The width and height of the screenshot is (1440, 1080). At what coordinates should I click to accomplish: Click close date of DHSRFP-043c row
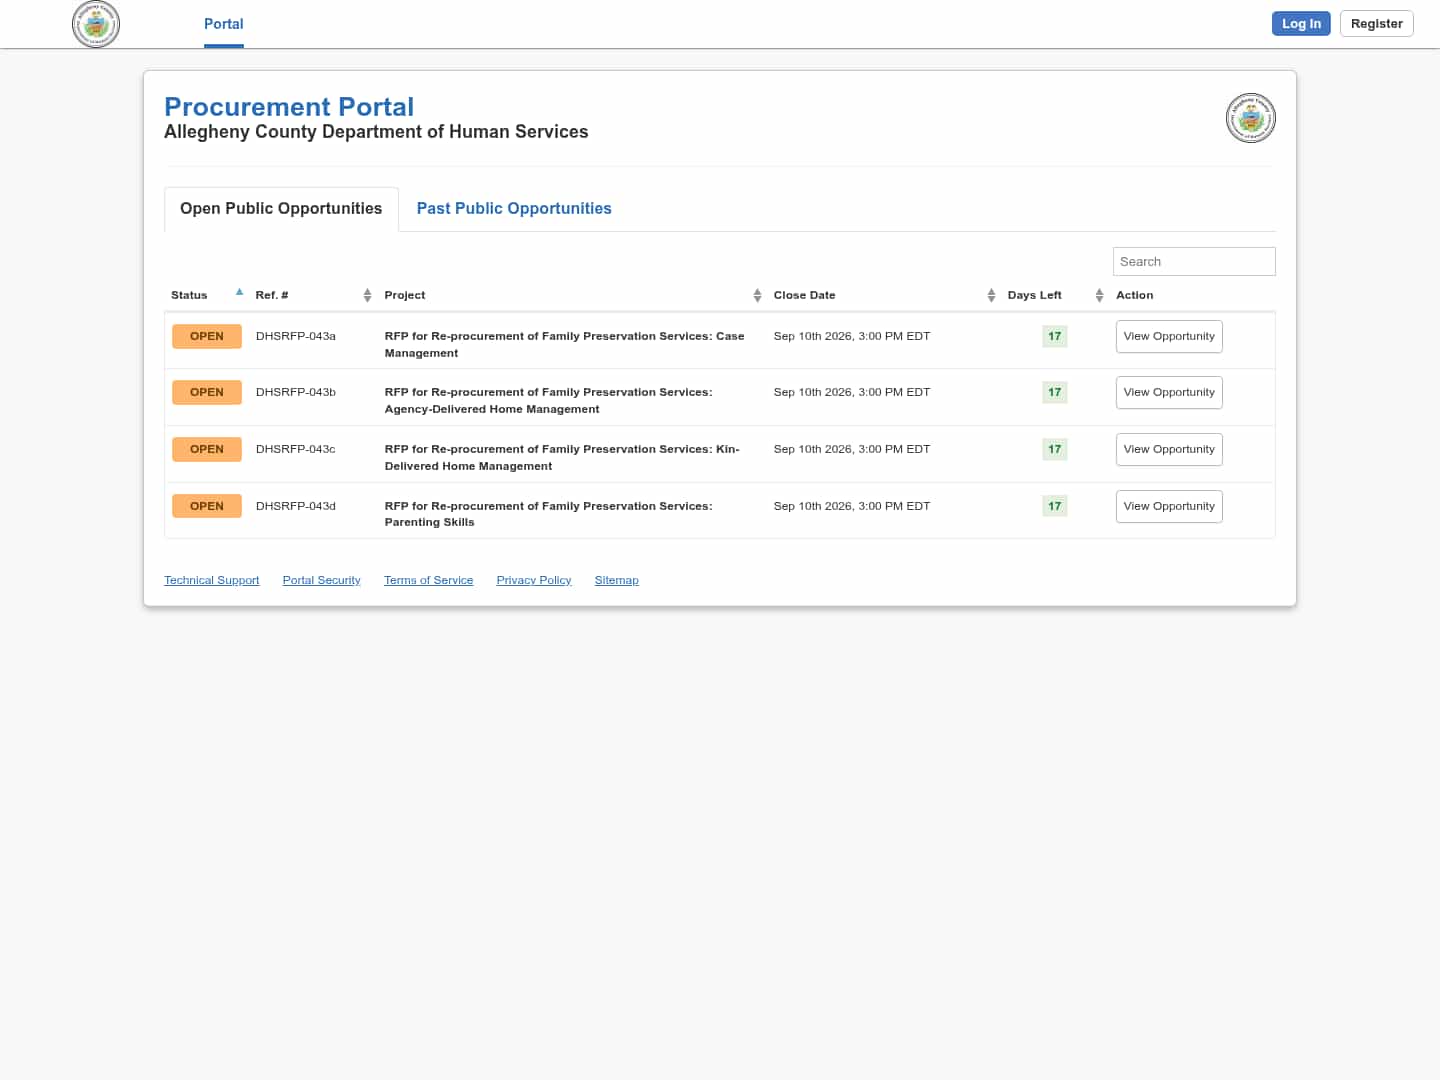click(x=852, y=449)
